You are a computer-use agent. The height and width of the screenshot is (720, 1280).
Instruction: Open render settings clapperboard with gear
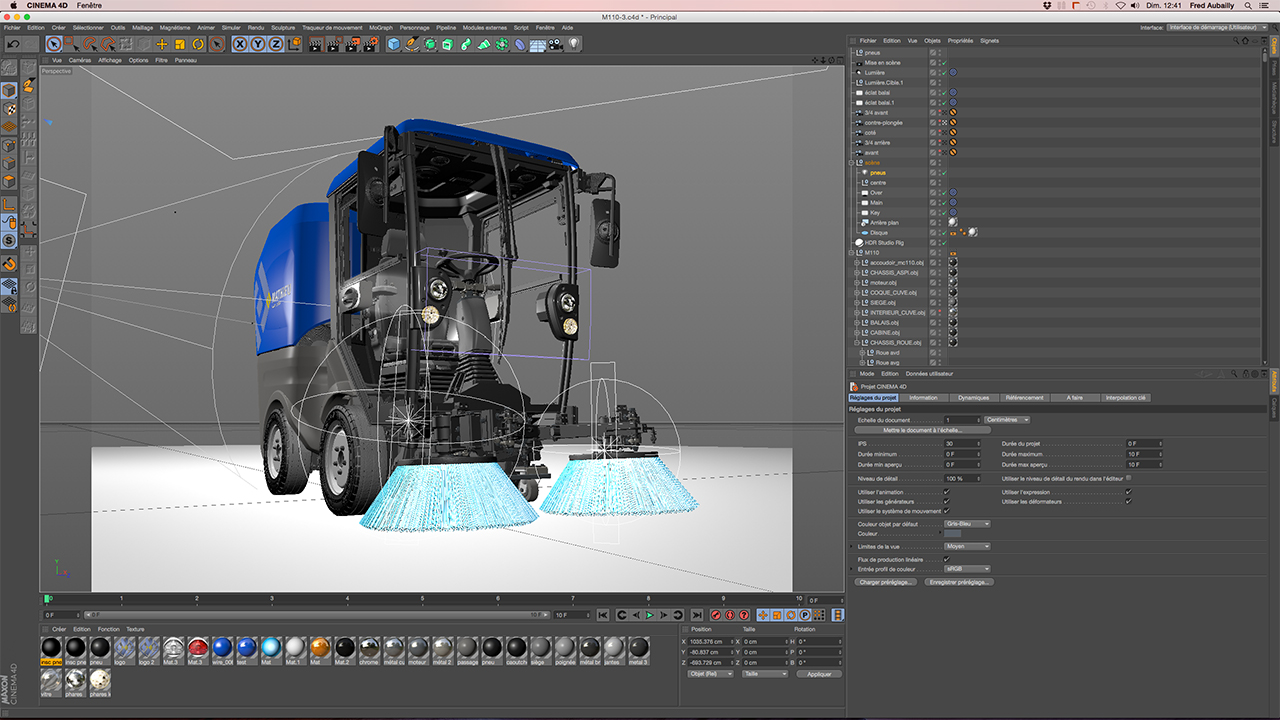tap(370, 44)
